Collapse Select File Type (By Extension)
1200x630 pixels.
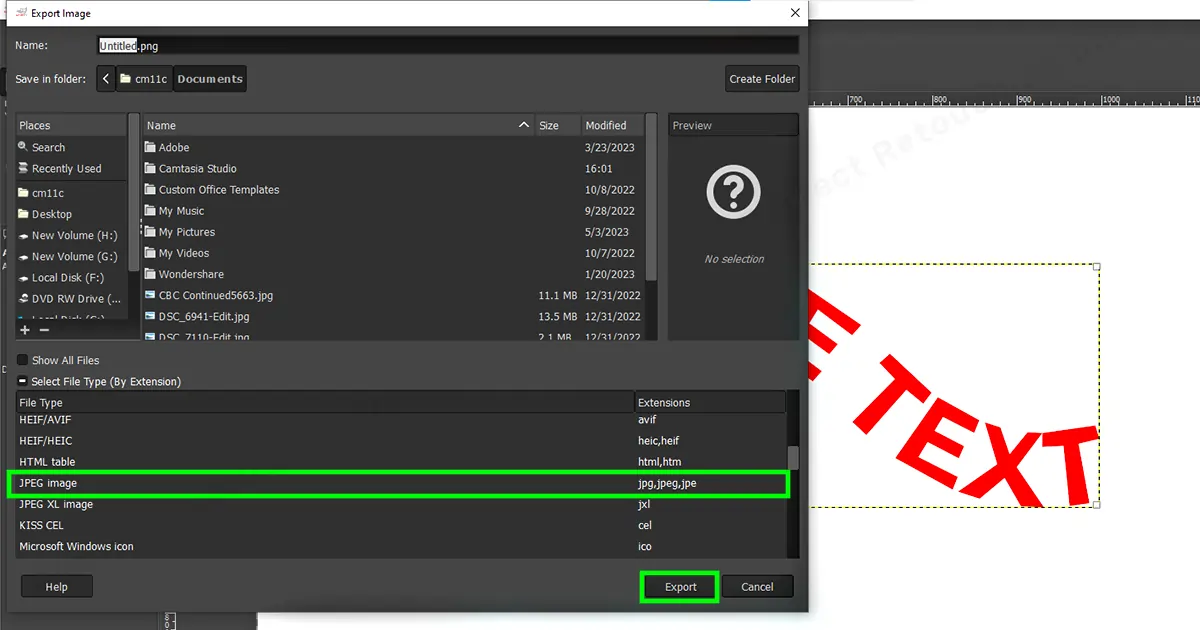click(x=22, y=382)
